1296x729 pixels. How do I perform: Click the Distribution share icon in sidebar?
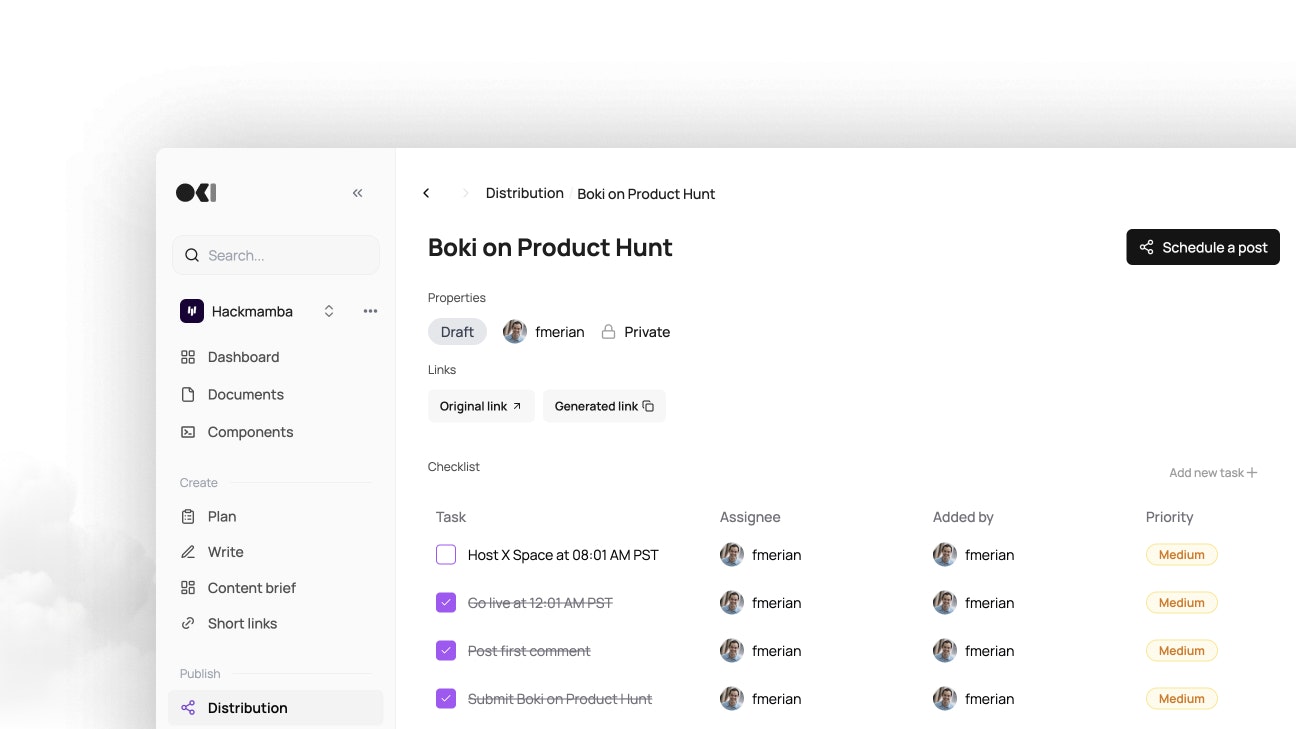click(x=188, y=708)
